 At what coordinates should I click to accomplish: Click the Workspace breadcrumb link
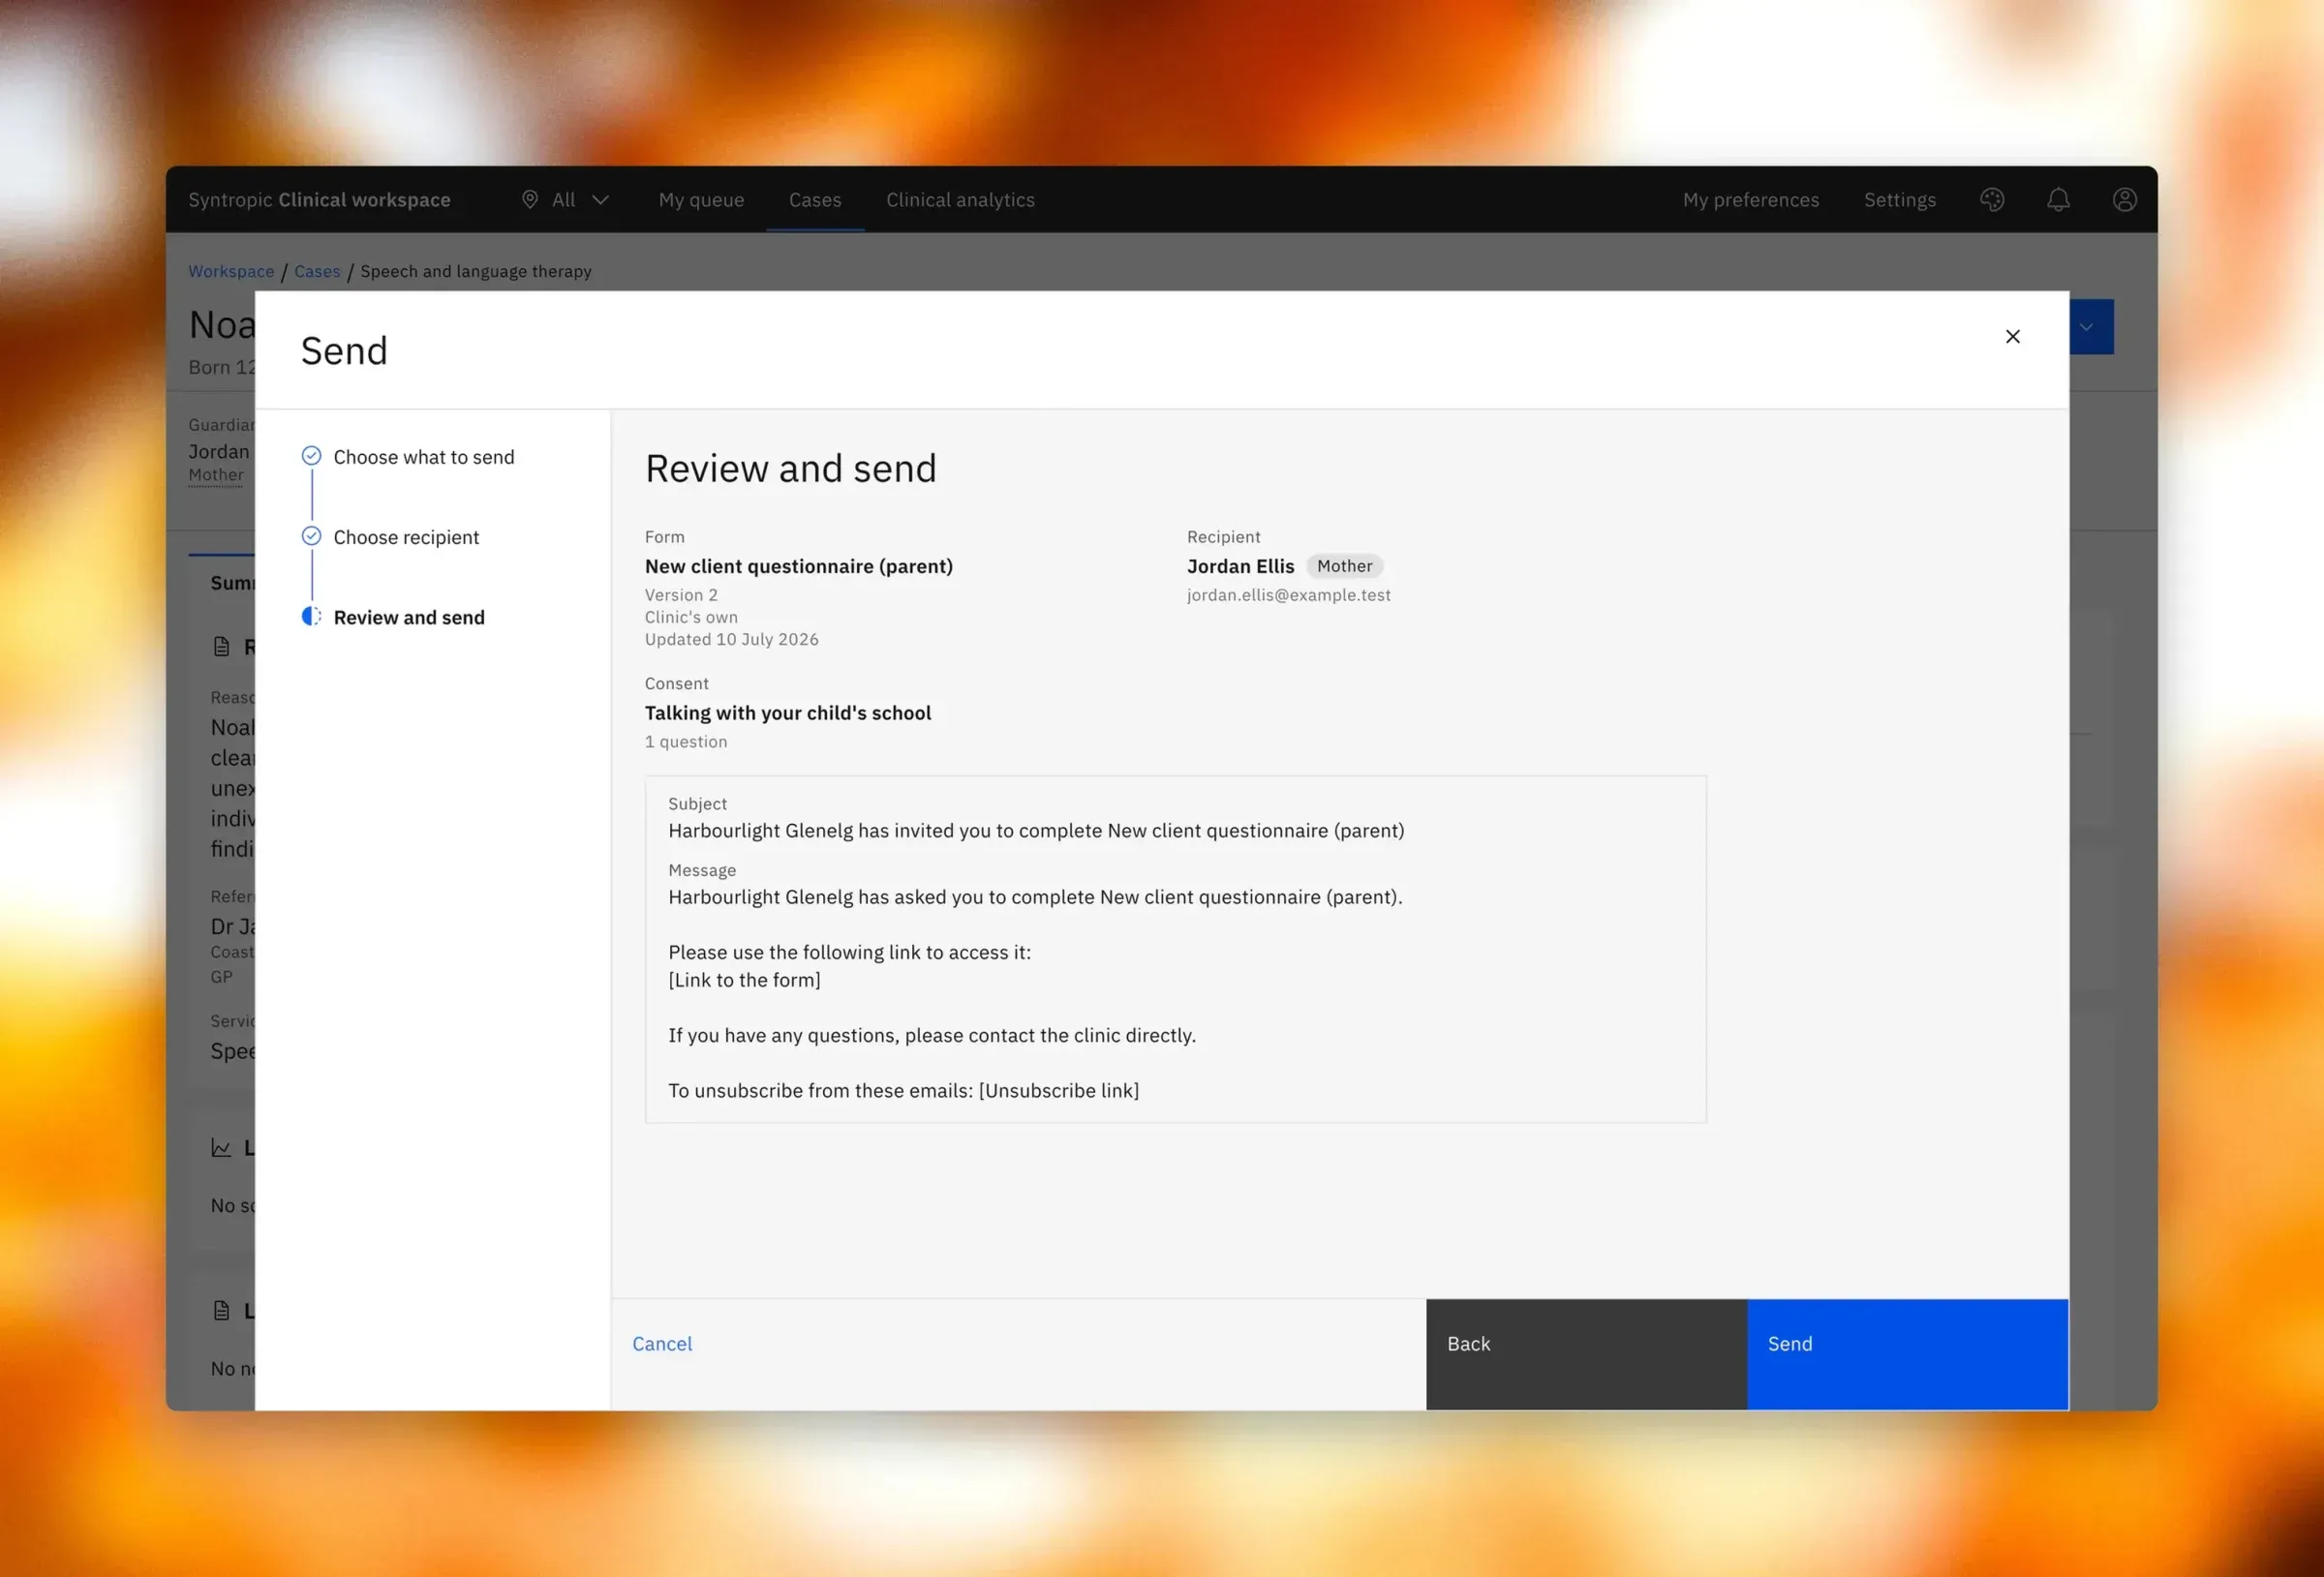click(x=231, y=271)
